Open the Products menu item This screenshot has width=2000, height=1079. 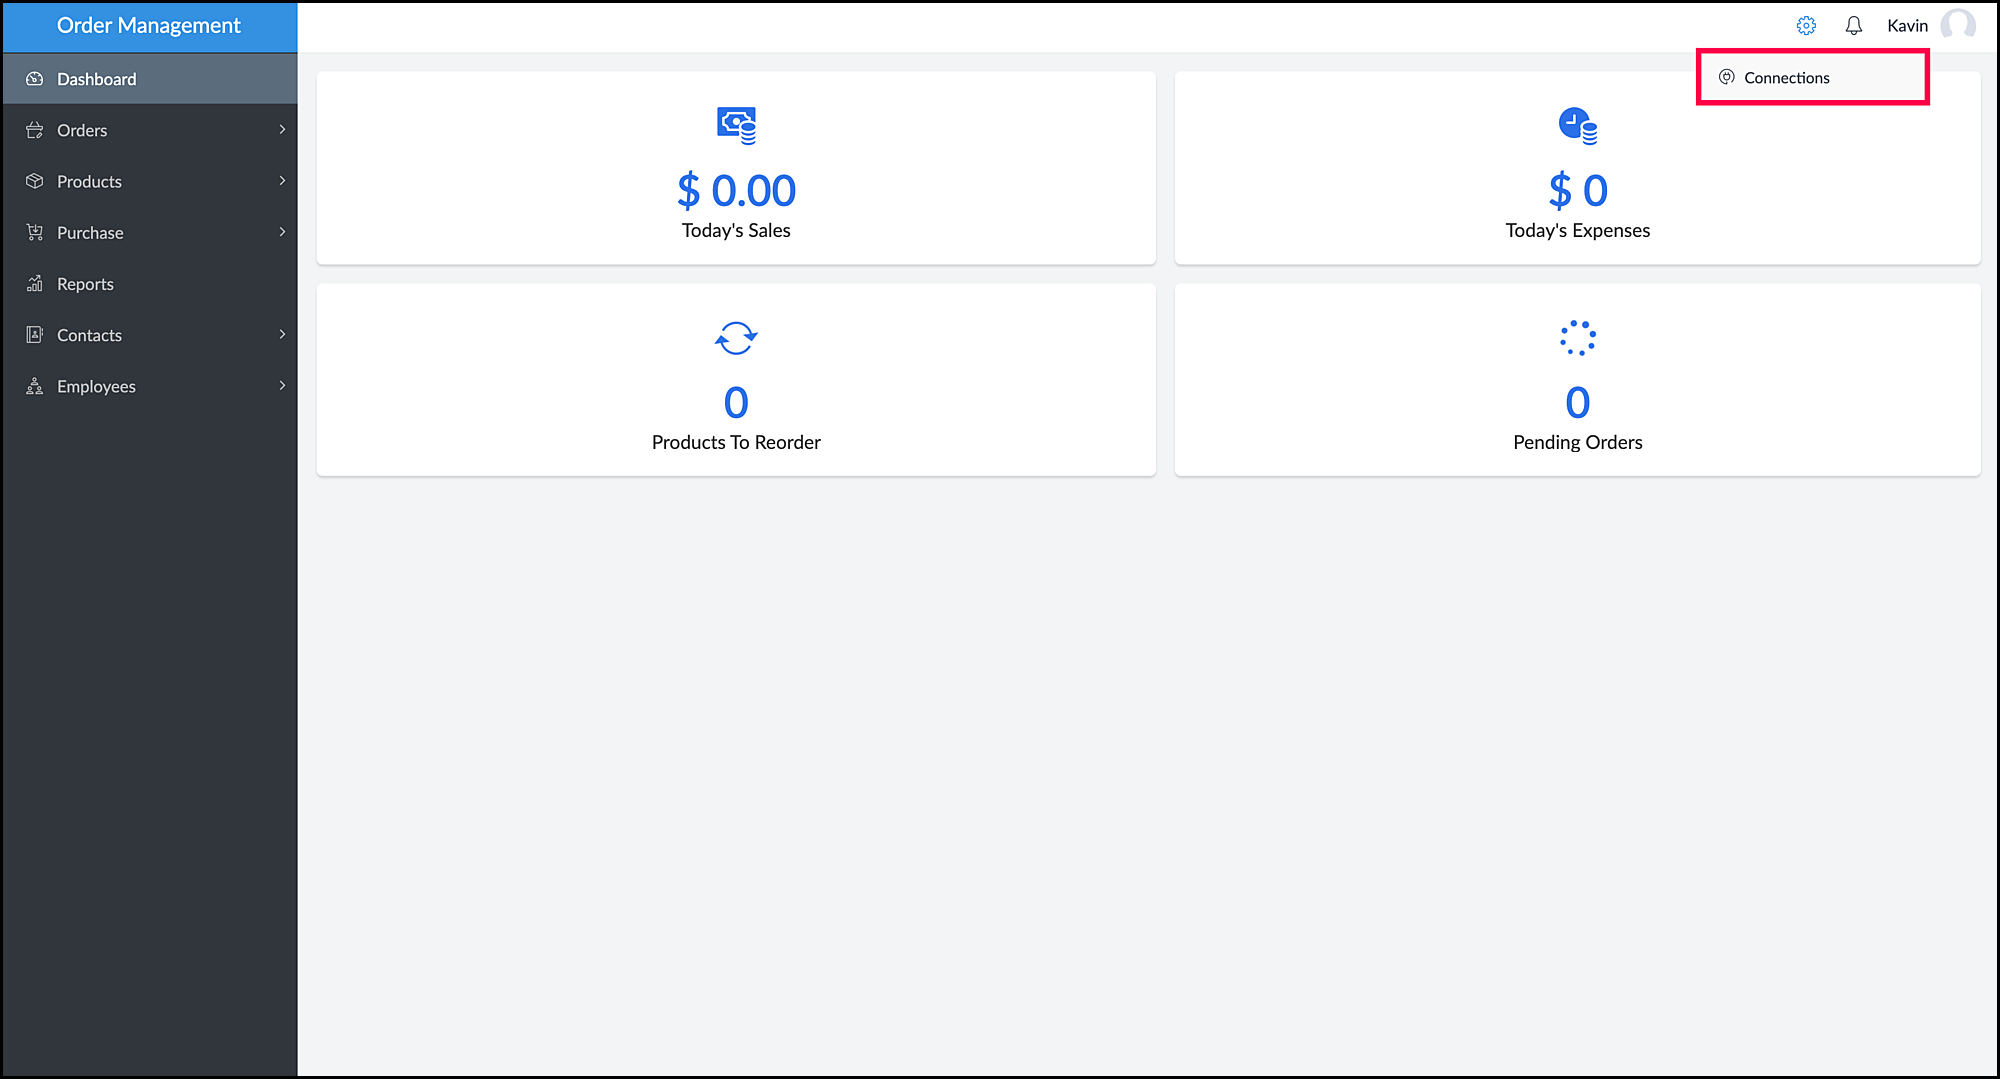tap(150, 181)
